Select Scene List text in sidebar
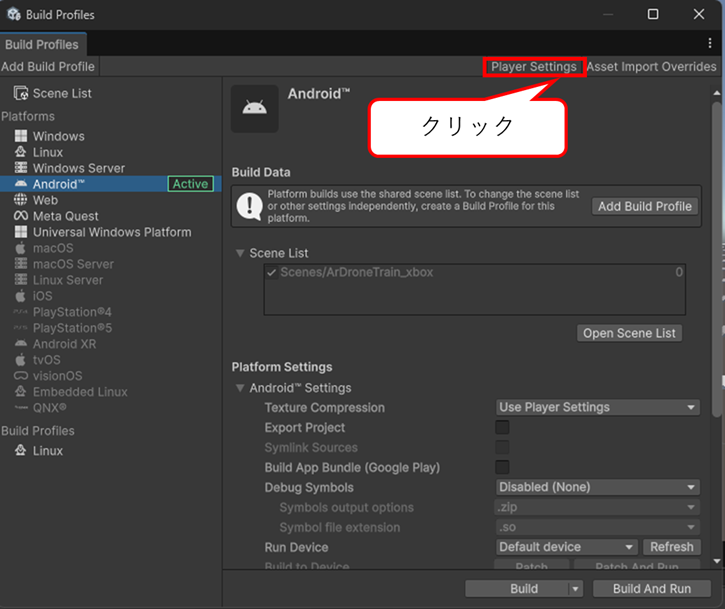Viewport: 725px width, 609px height. coord(62,93)
